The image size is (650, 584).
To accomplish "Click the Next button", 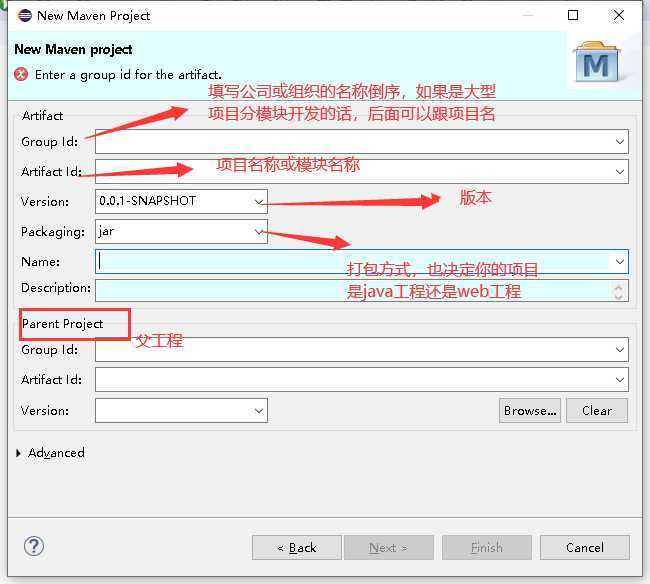I will pyautogui.click(x=389, y=548).
